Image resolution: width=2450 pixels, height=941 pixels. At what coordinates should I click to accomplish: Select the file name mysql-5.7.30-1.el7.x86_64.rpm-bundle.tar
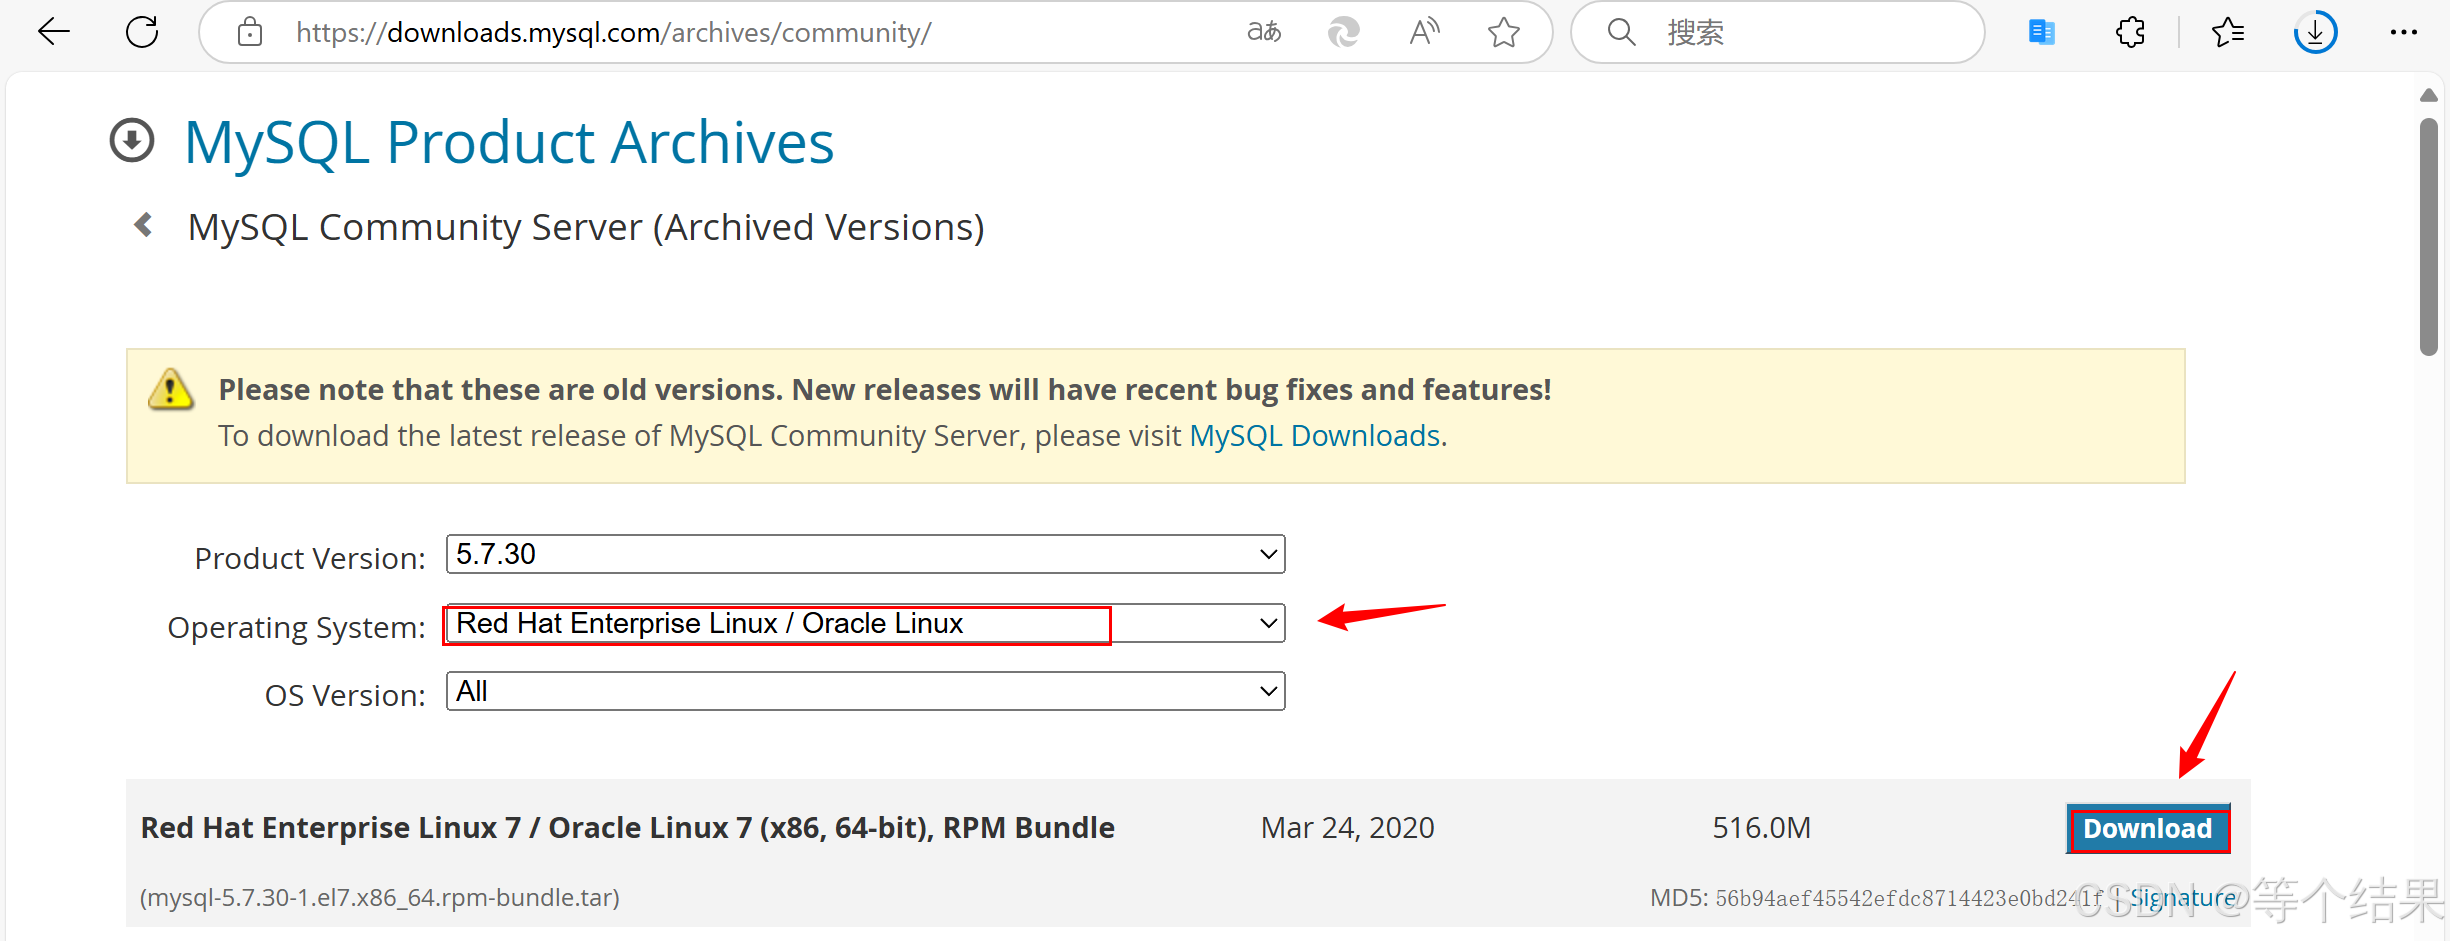coord(380,898)
